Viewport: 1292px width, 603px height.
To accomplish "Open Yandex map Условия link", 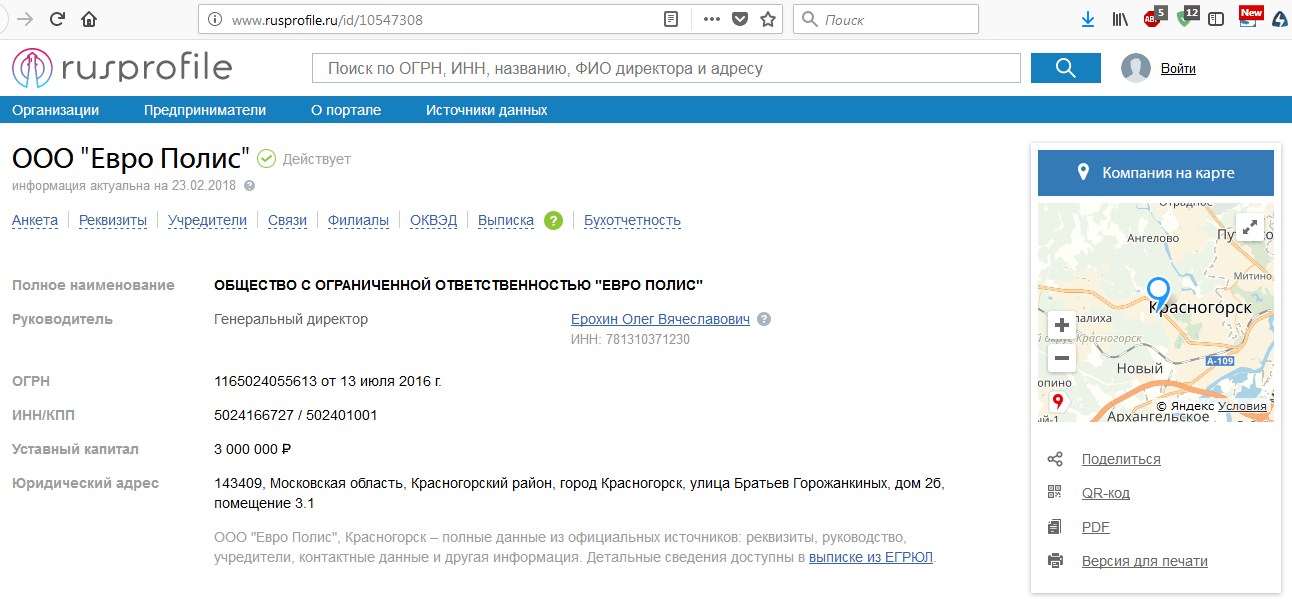I will 1243,406.
